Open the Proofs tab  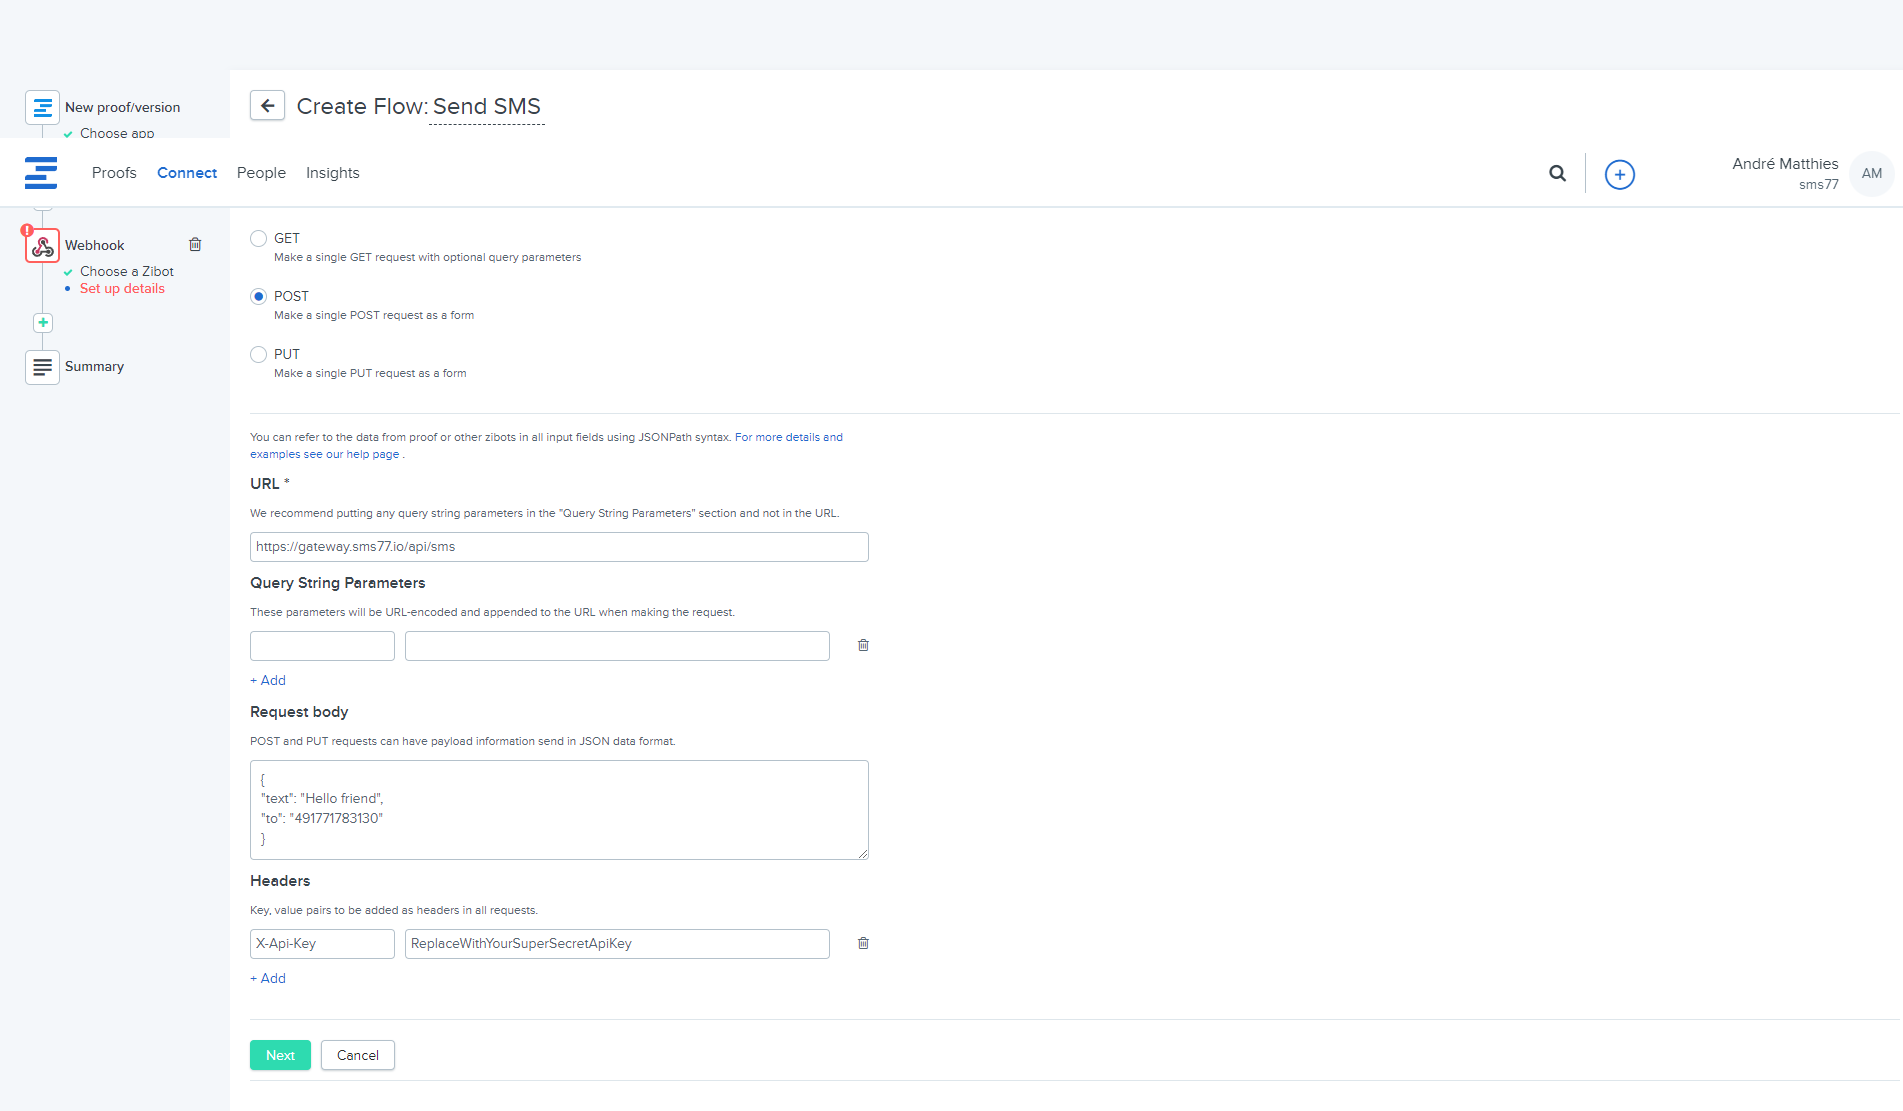pyautogui.click(x=114, y=173)
